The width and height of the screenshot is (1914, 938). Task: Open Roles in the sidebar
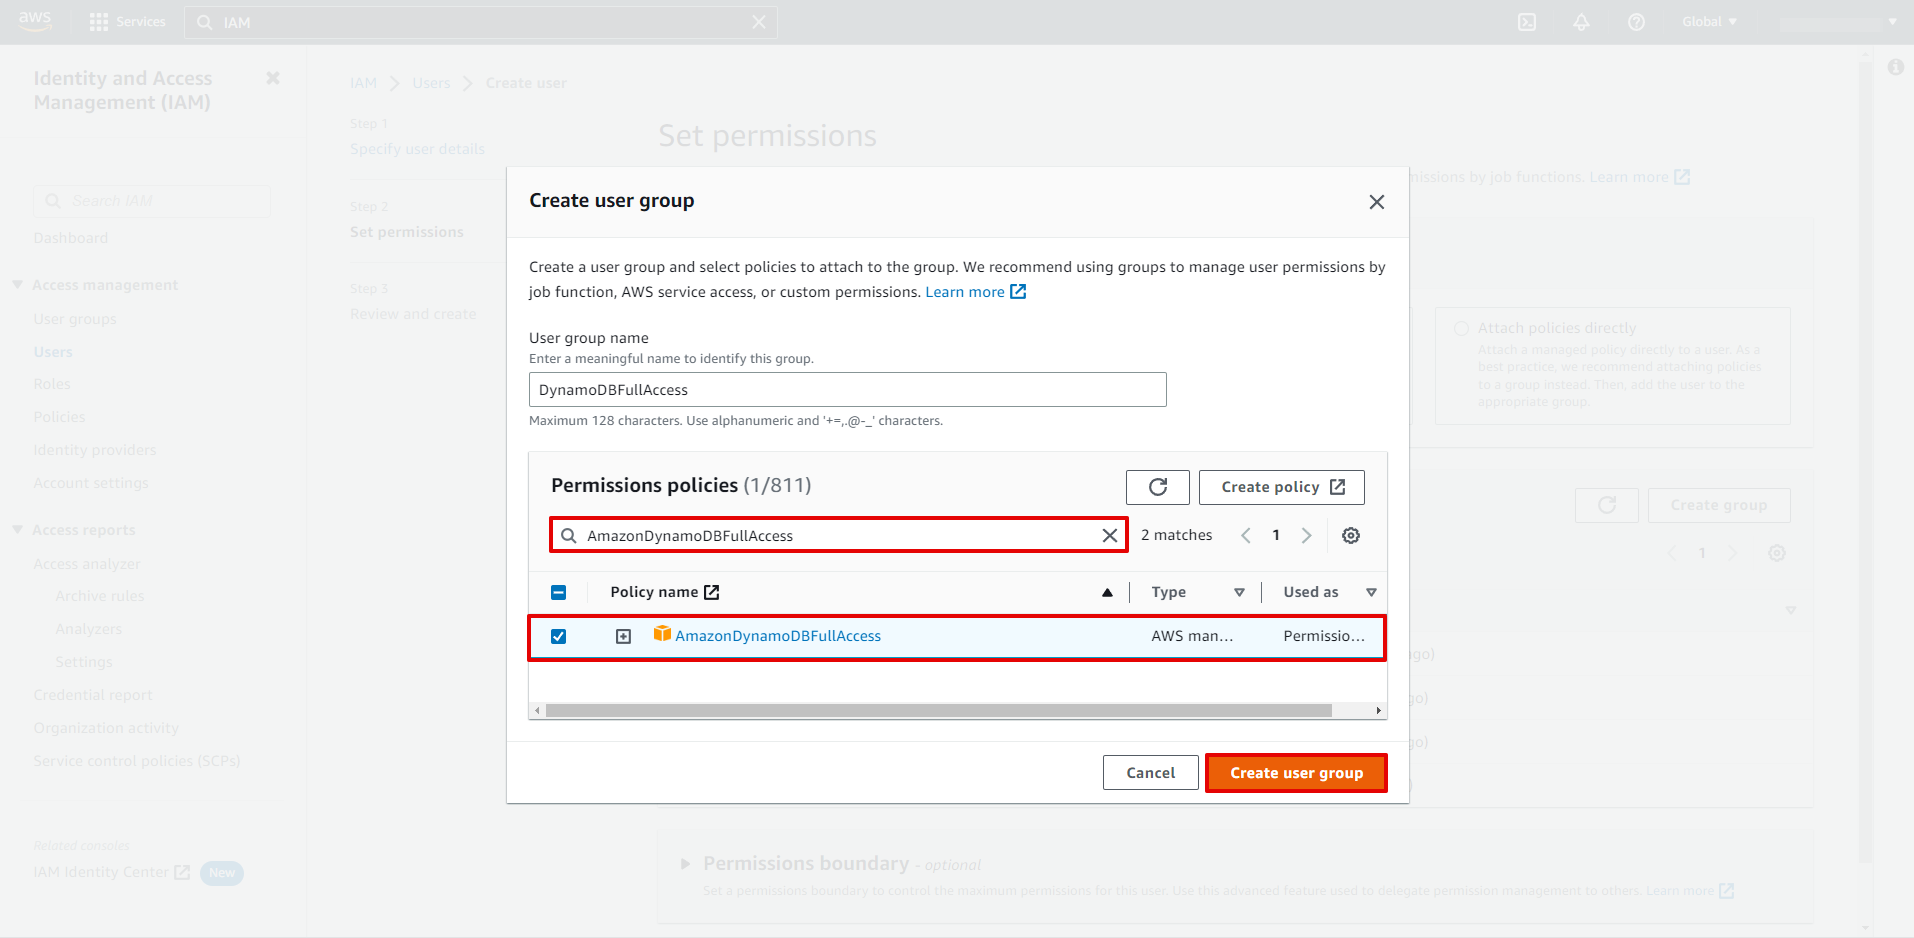coord(52,384)
